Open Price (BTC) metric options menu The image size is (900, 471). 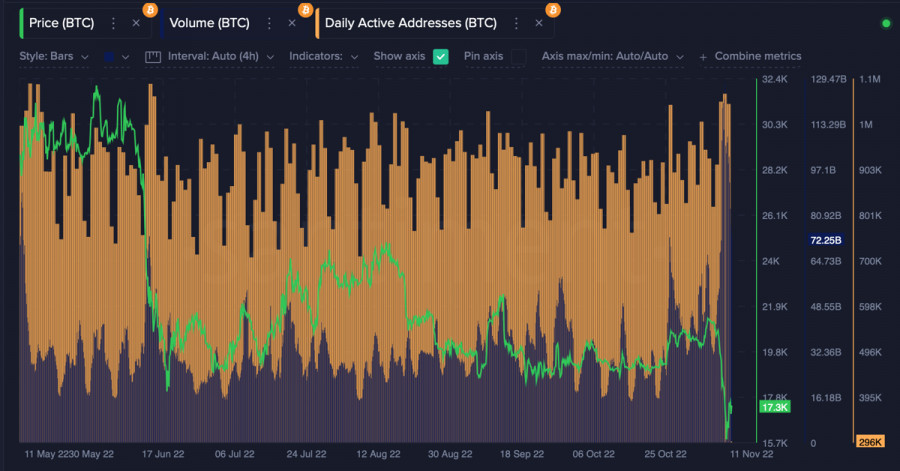tap(113, 23)
